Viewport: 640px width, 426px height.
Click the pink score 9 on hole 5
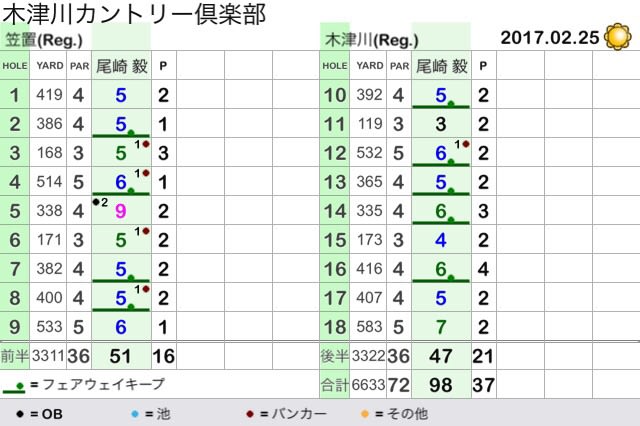(121, 211)
